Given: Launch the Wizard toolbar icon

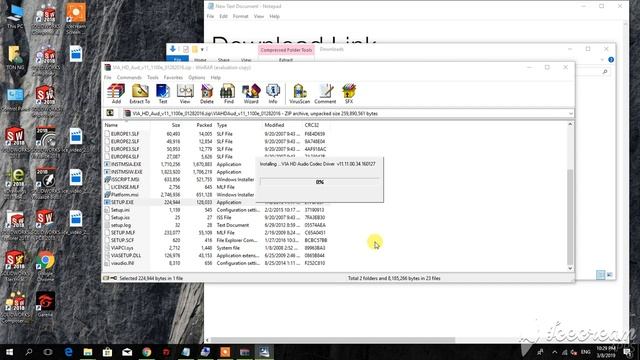Looking at the screenshot, I should point(251,93).
